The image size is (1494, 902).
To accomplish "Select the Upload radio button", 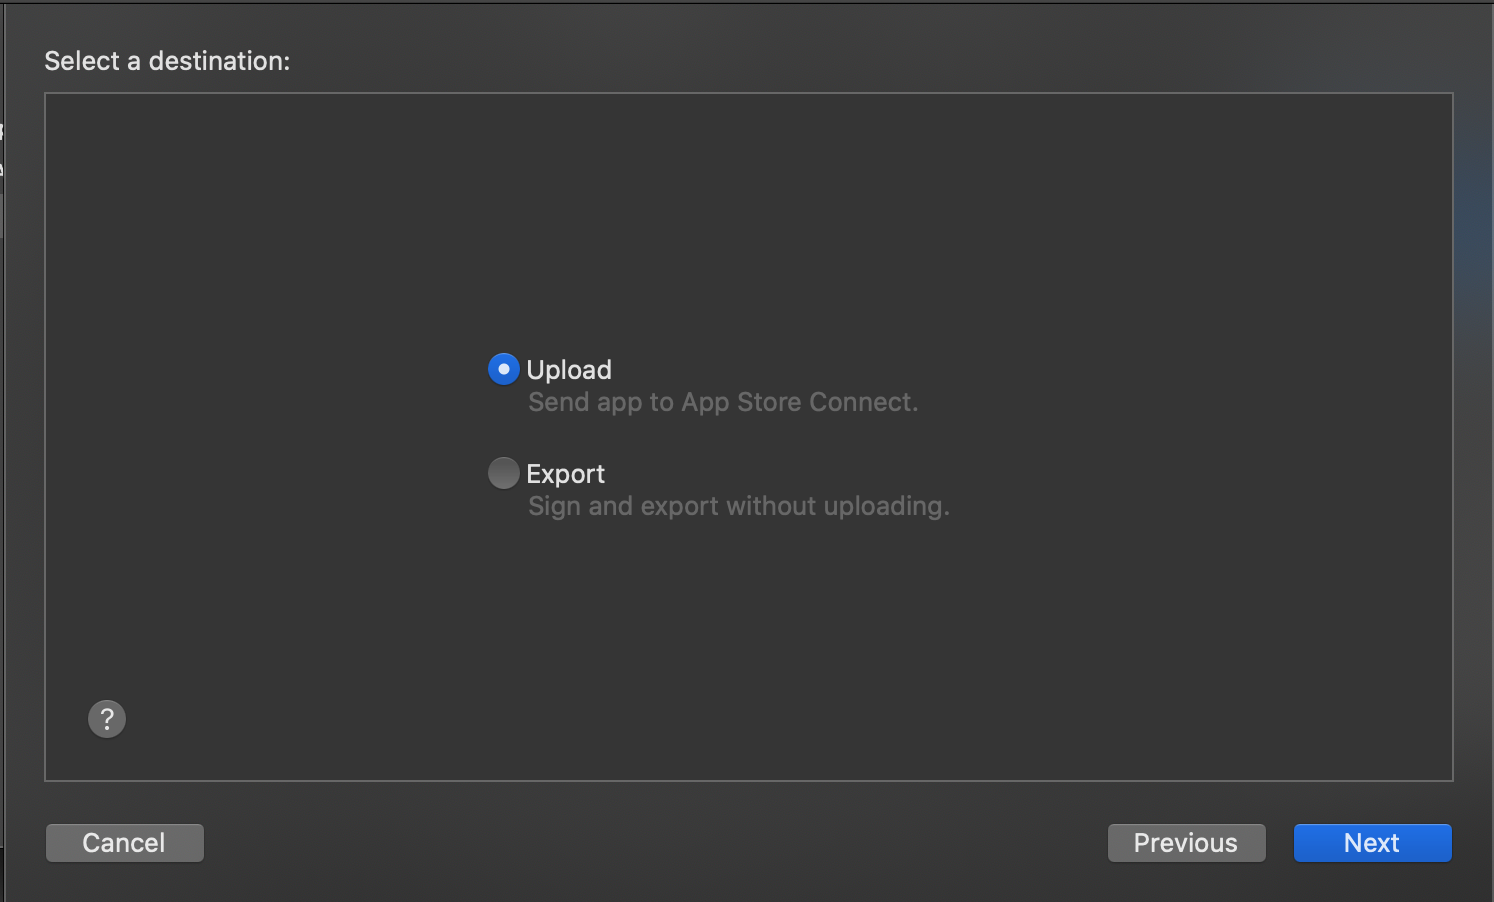I will click(x=503, y=369).
